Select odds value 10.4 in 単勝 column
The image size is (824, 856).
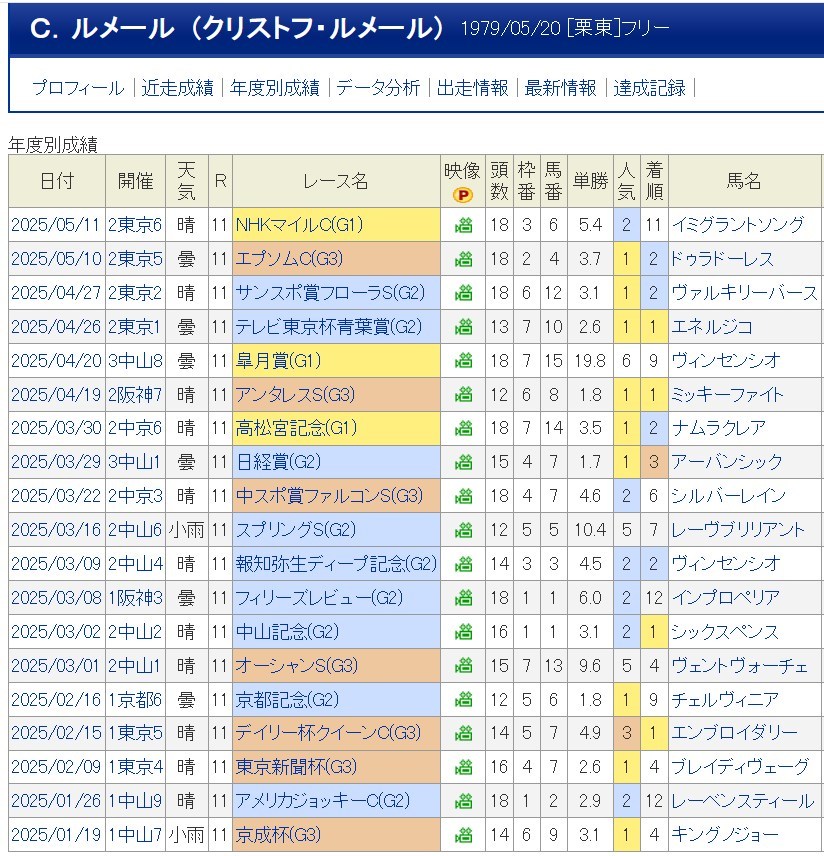click(x=590, y=530)
